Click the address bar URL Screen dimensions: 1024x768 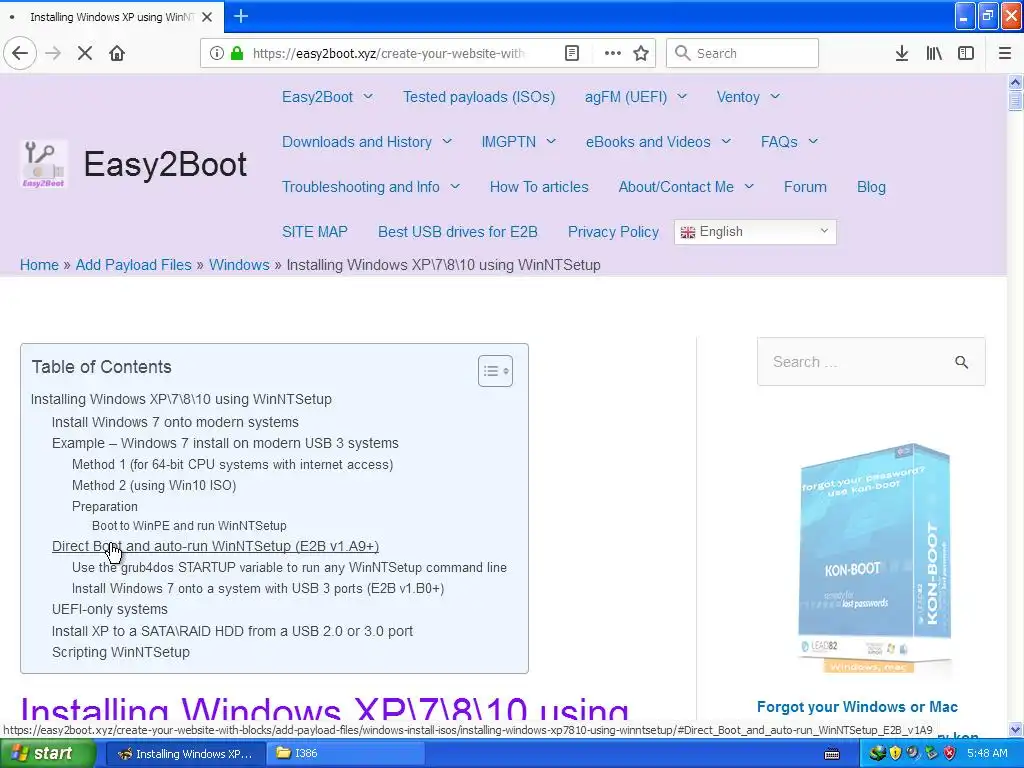[x=389, y=53]
